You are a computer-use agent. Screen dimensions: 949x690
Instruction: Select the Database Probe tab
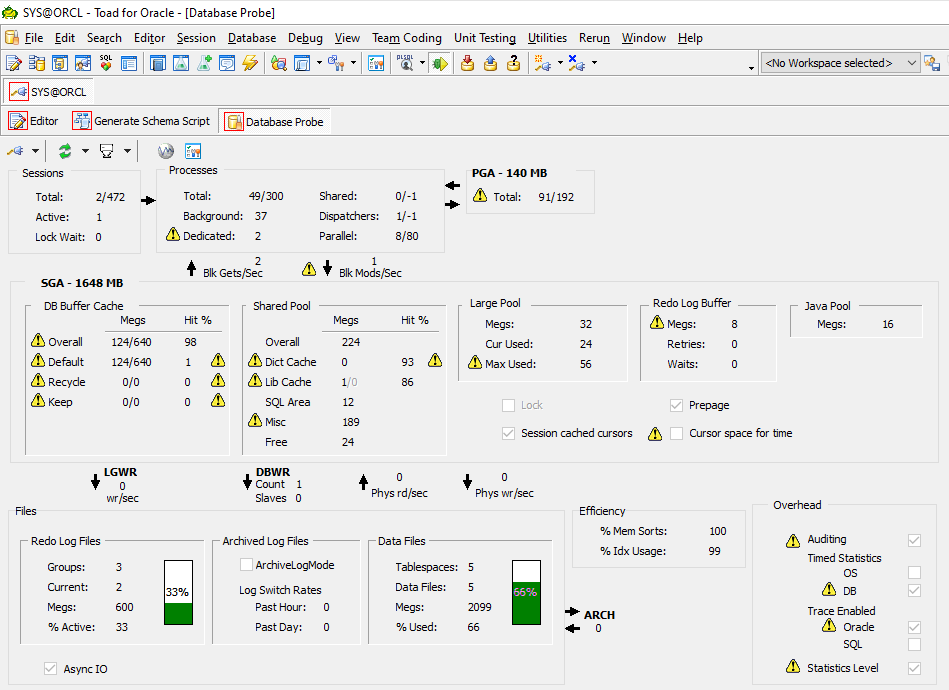pyautogui.click(x=275, y=122)
